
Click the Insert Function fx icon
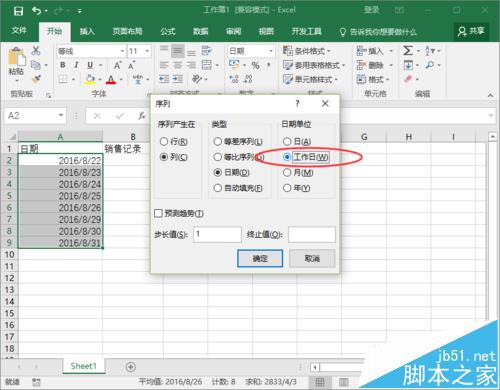point(142,116)
